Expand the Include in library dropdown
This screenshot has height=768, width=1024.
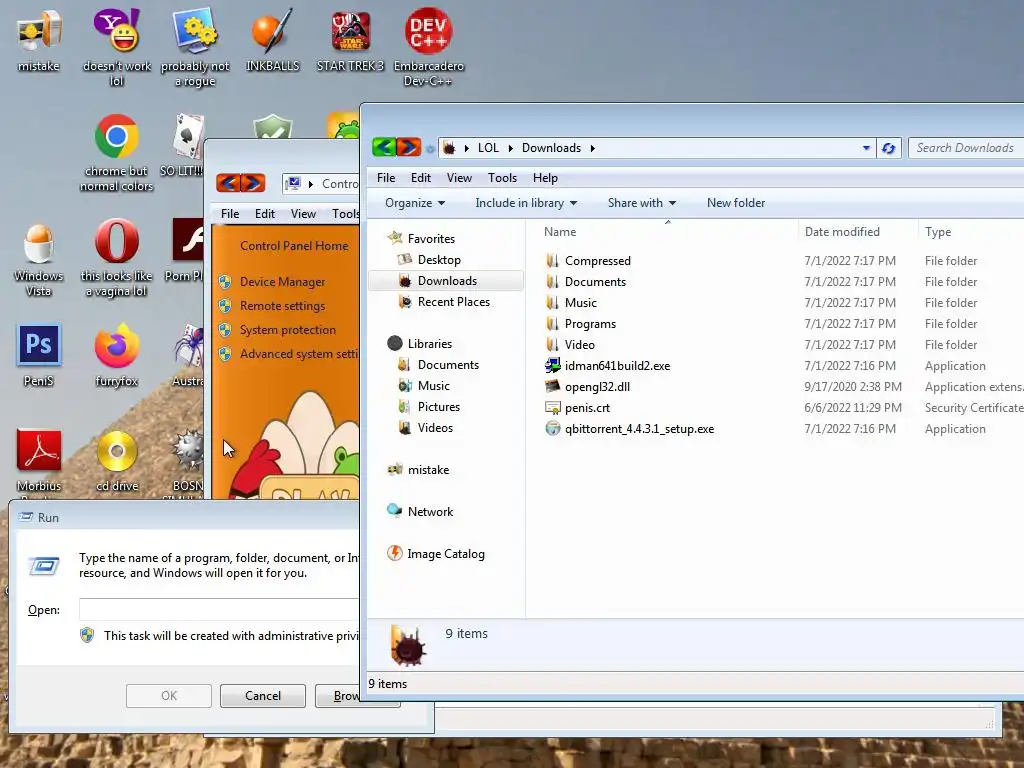click(526, 203)
